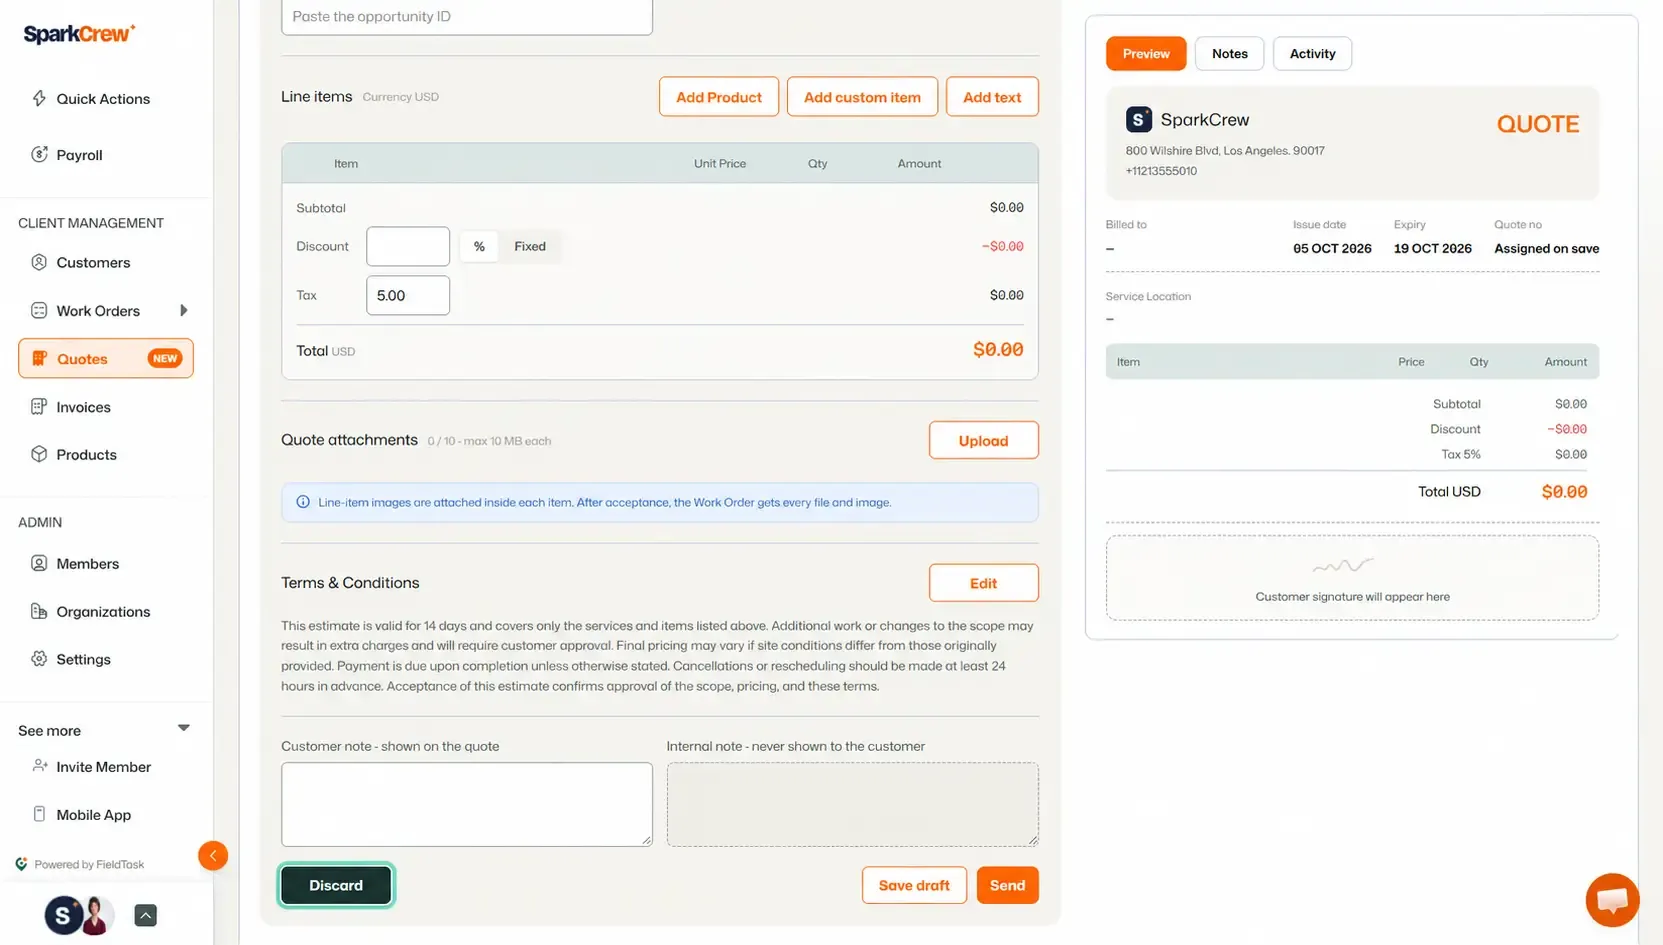Switch to the Activity tab
The width and height of the screenshot is (1663, 945).
point(1312,54)
